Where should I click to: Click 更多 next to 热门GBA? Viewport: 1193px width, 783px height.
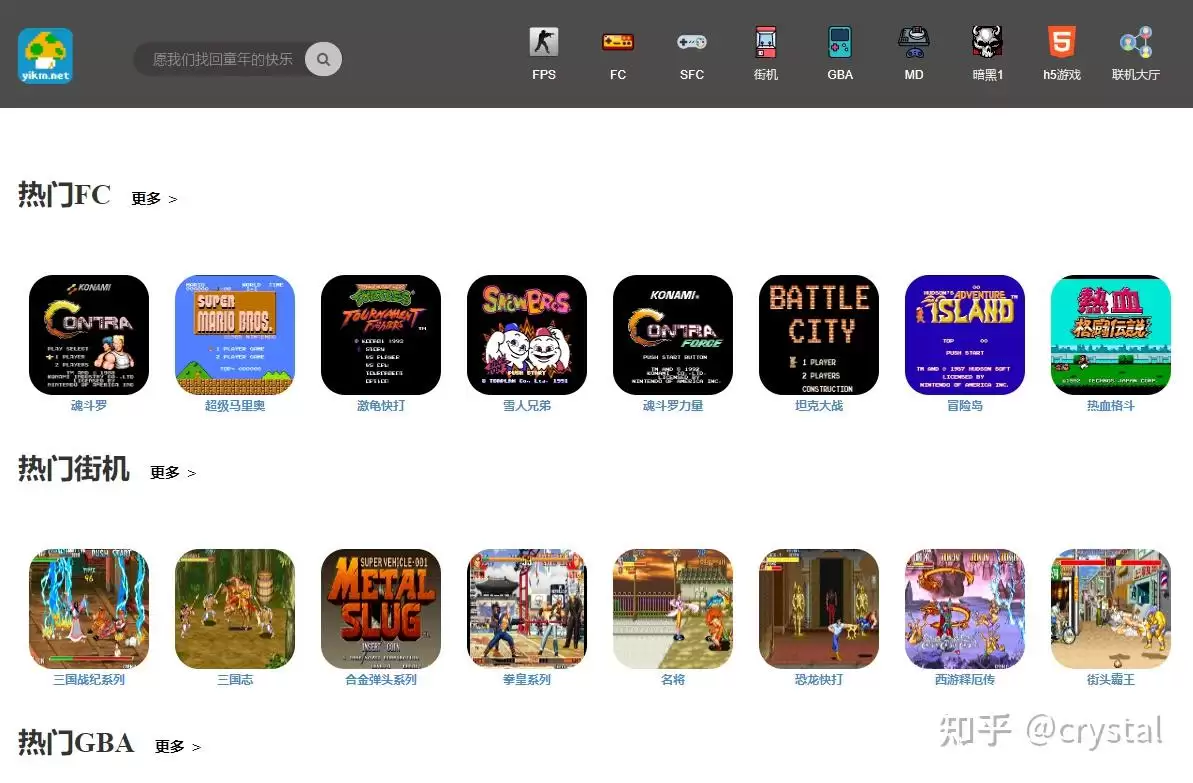pos(178,746)
